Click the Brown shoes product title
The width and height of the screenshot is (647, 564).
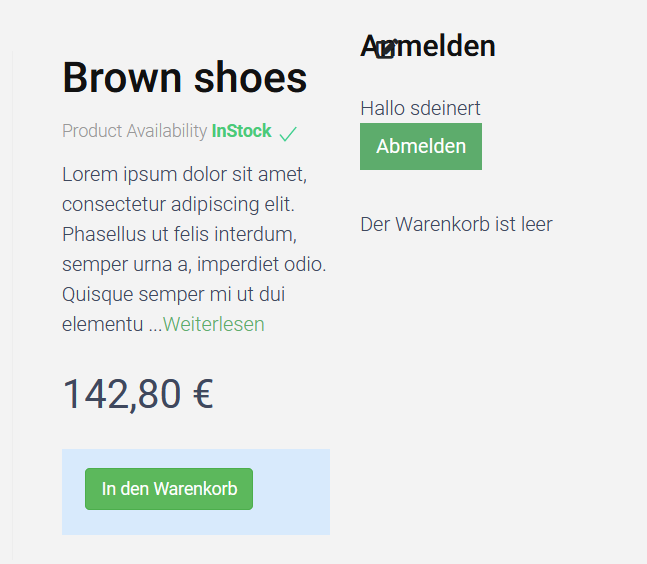pyautogui.click(x=185, y=78)
